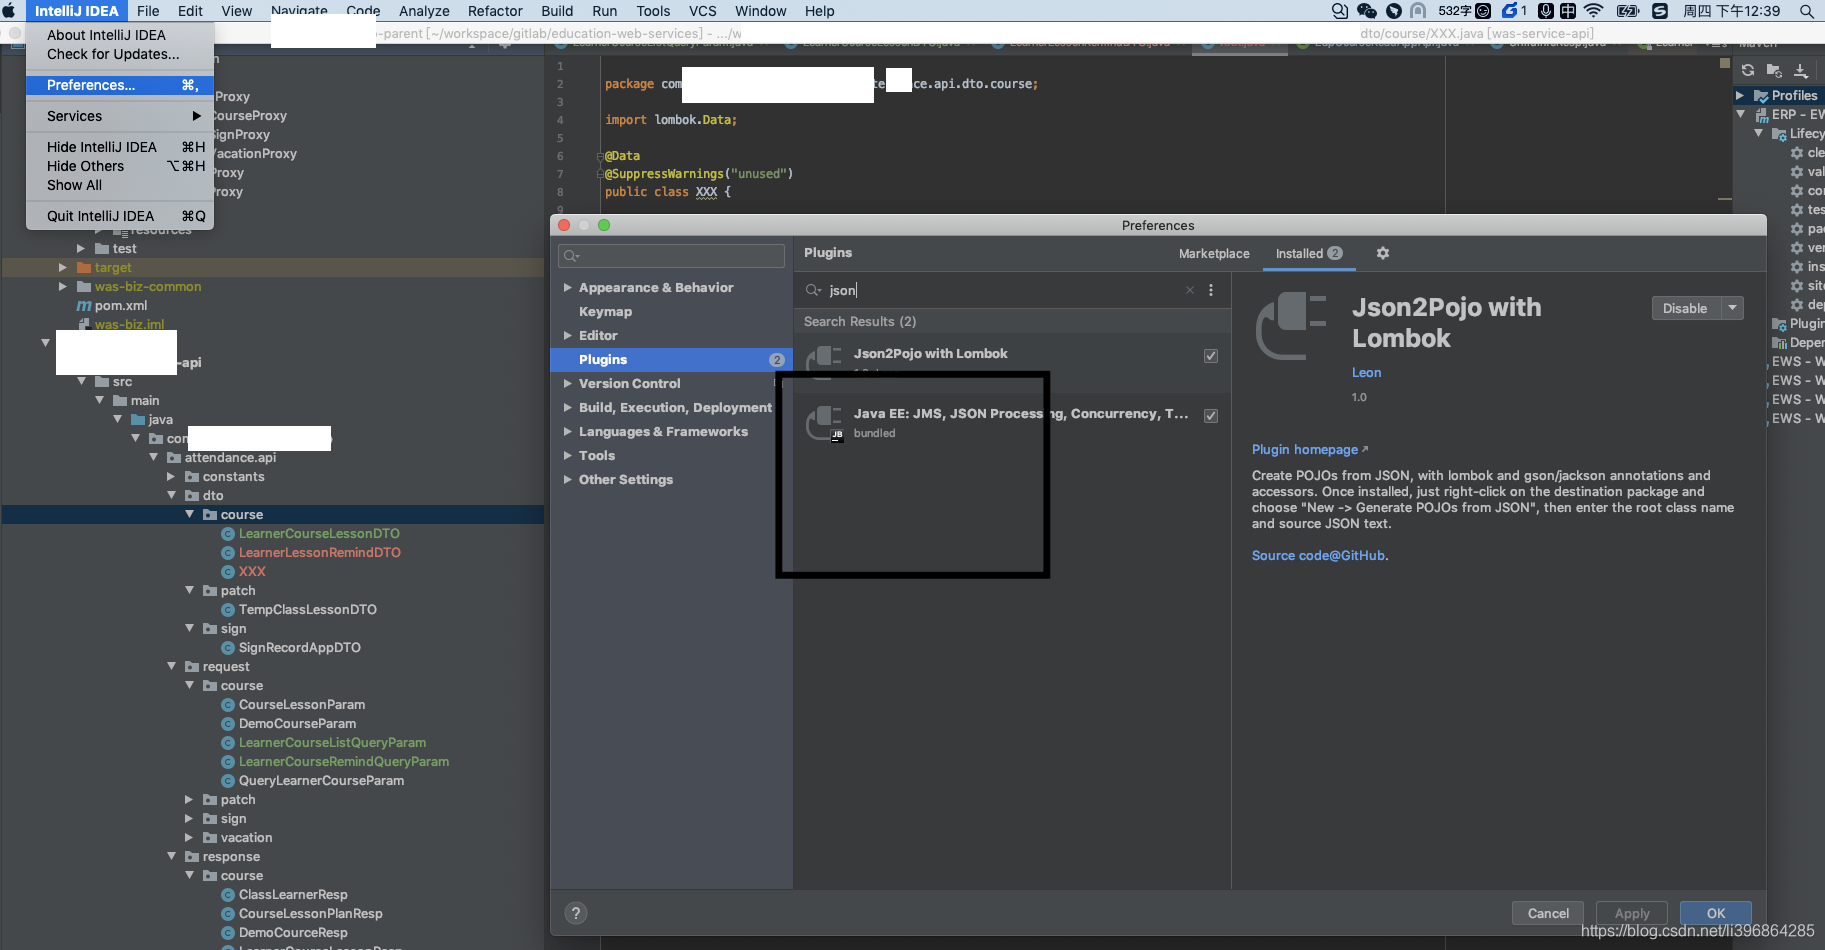Viewport: 1825px width, 950px height.
Task: Choose Hide Others menu entry
Action: [x=120, y=166]
